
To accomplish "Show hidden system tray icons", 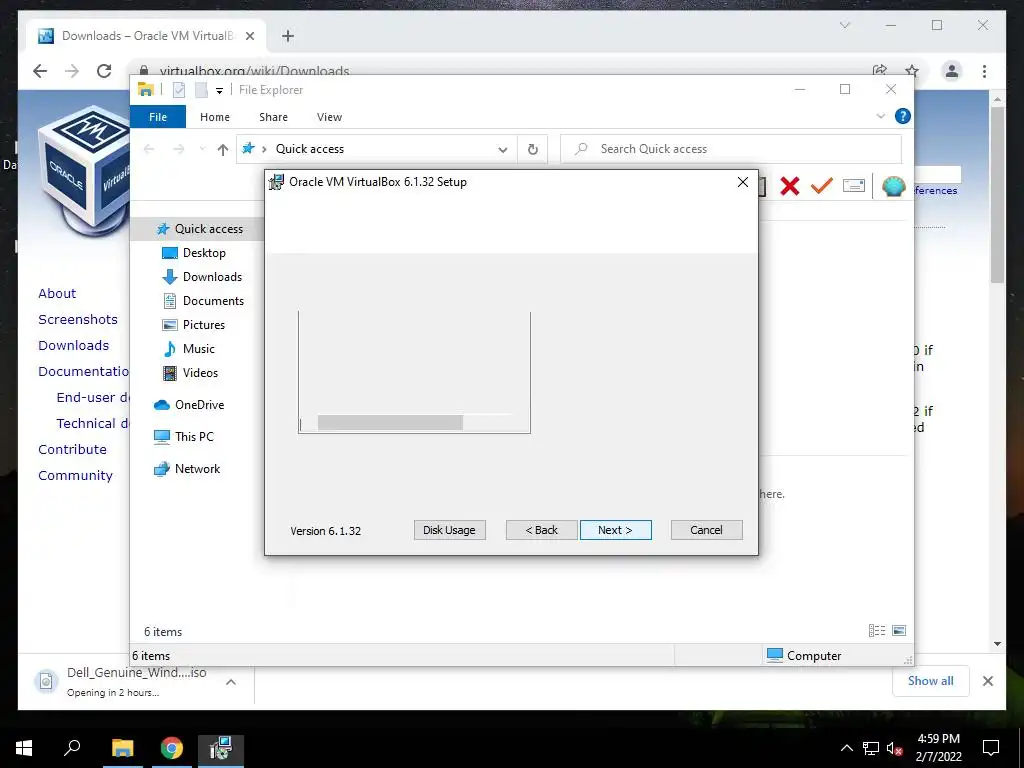I will (846, 748).
